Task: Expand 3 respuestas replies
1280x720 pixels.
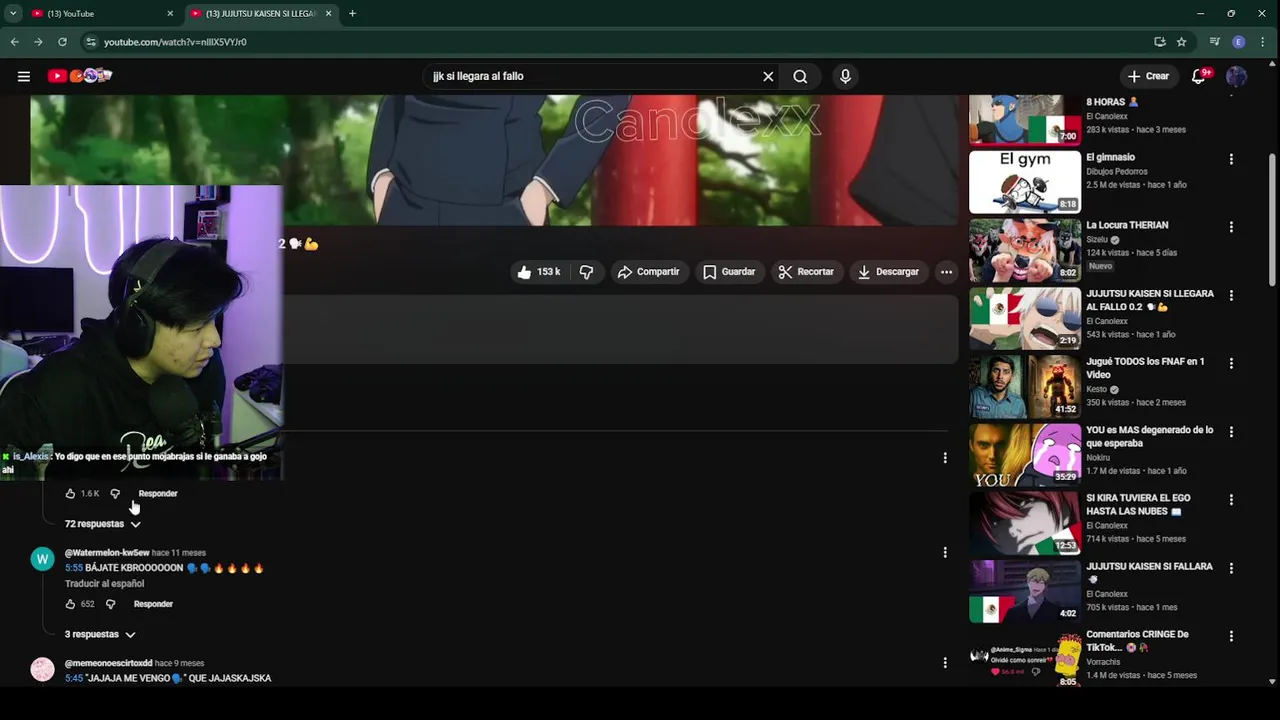Action: point(100,634)
